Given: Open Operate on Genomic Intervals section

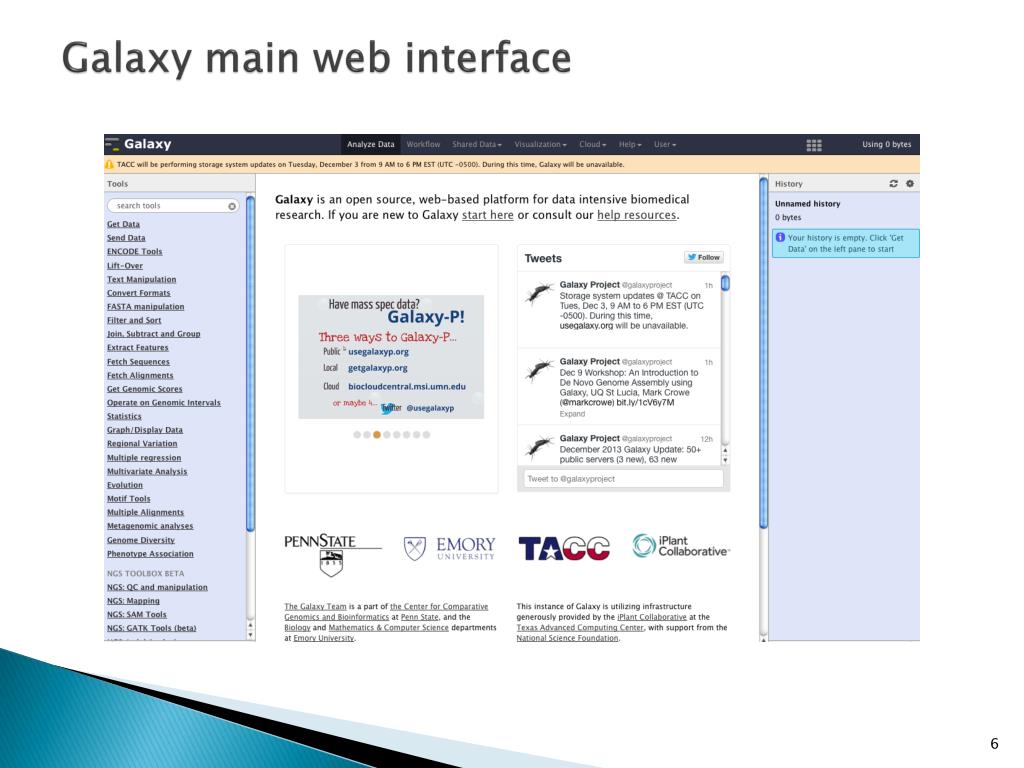Looking at the screenshot, I should (x=164, y=403).
